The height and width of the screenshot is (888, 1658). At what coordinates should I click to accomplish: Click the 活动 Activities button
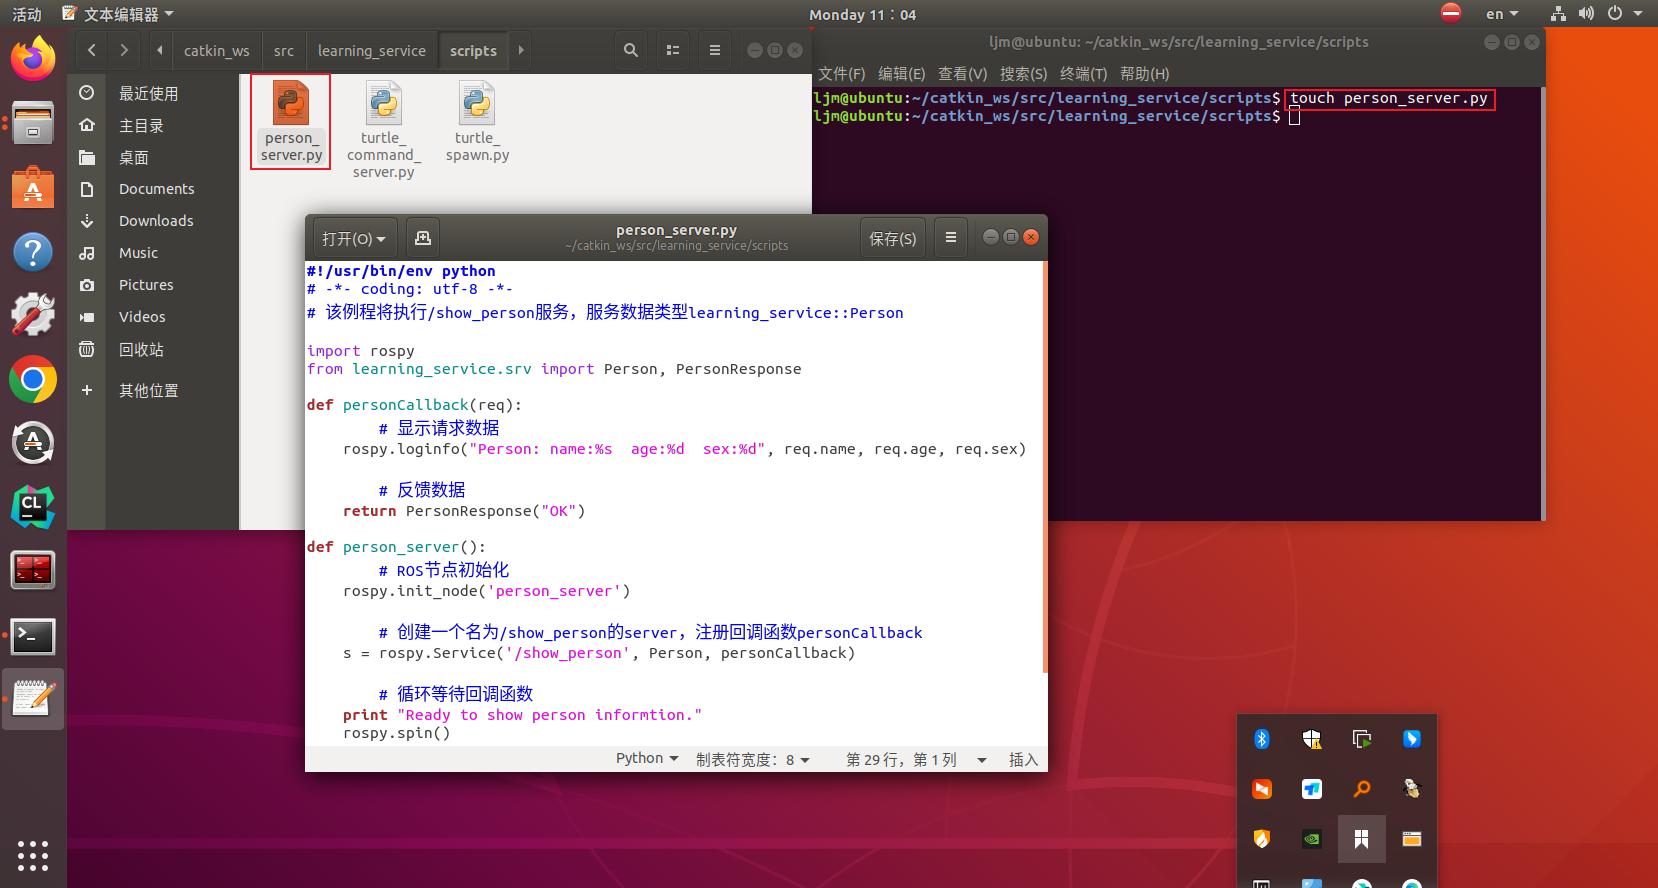(x=27, y=14)
